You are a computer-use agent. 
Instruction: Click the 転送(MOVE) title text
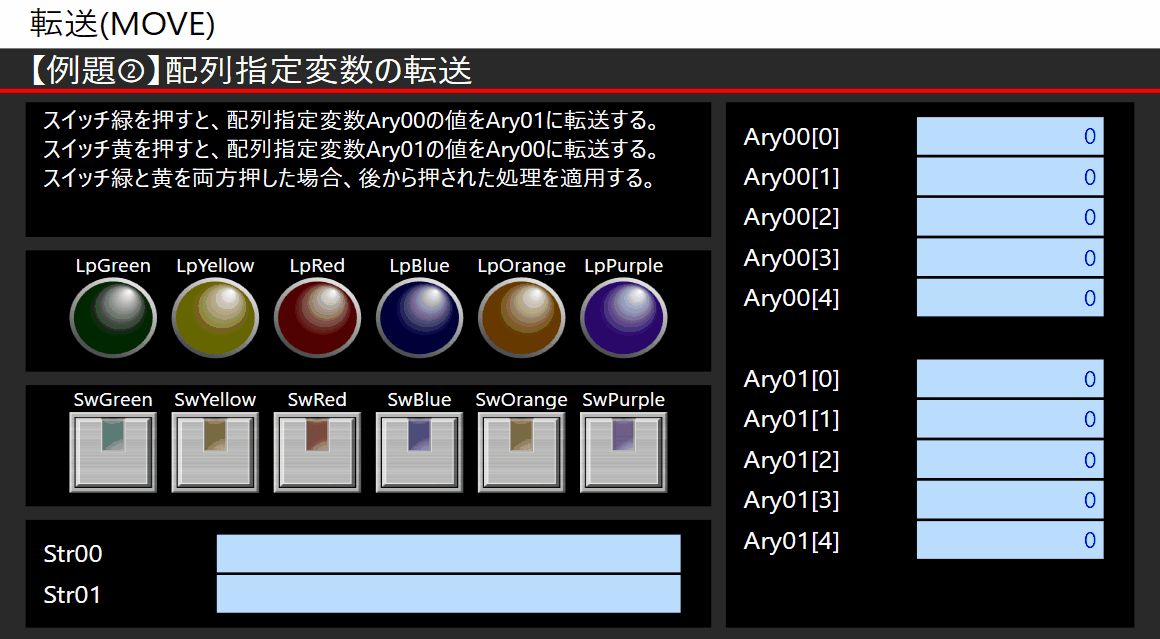123,24
